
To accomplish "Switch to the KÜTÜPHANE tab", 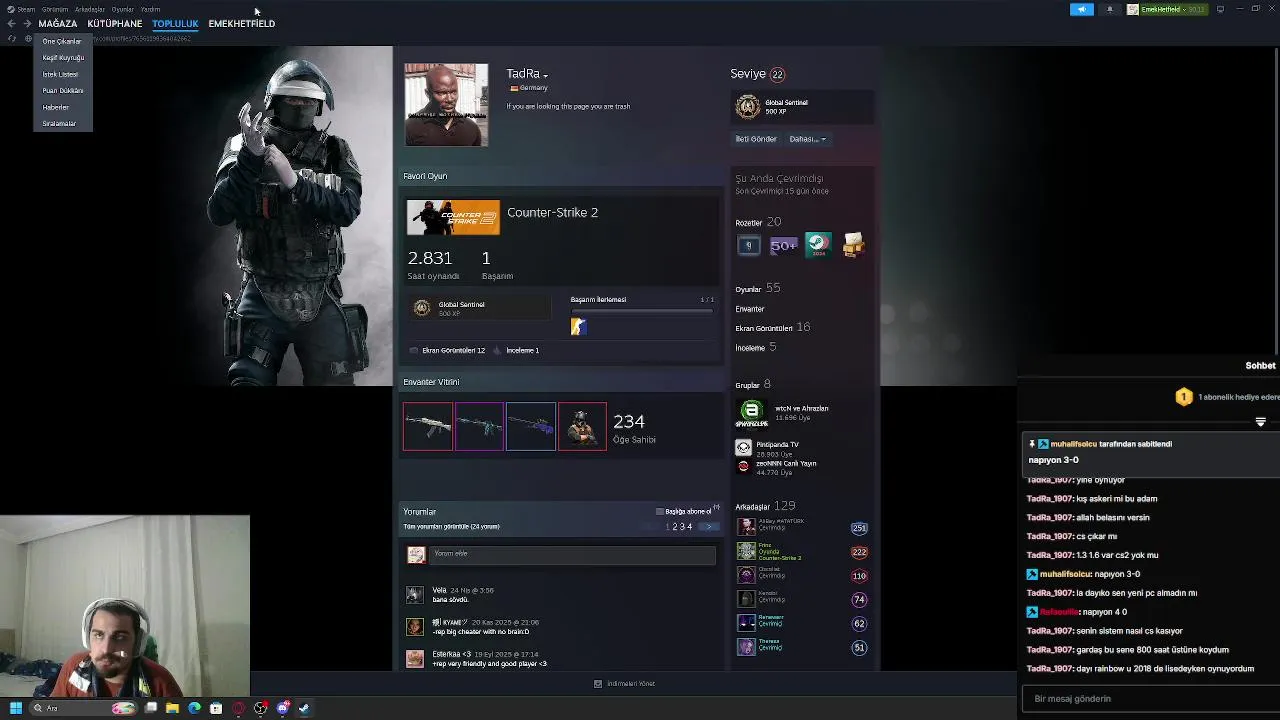I will (x=115, y=23).
